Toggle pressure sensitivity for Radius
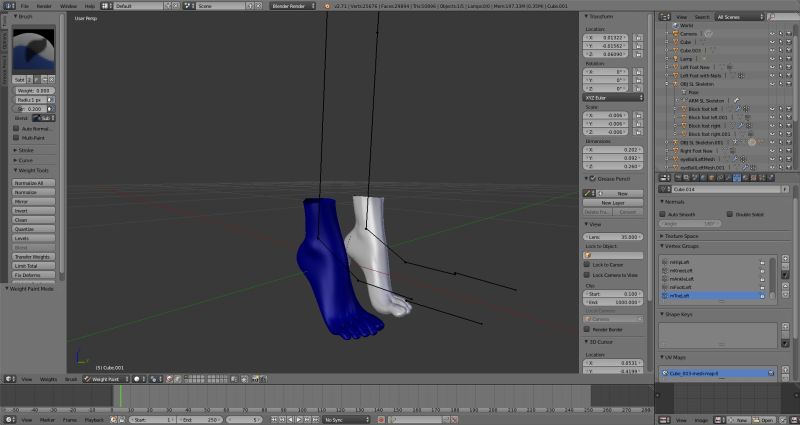 [x=51, y=100]
